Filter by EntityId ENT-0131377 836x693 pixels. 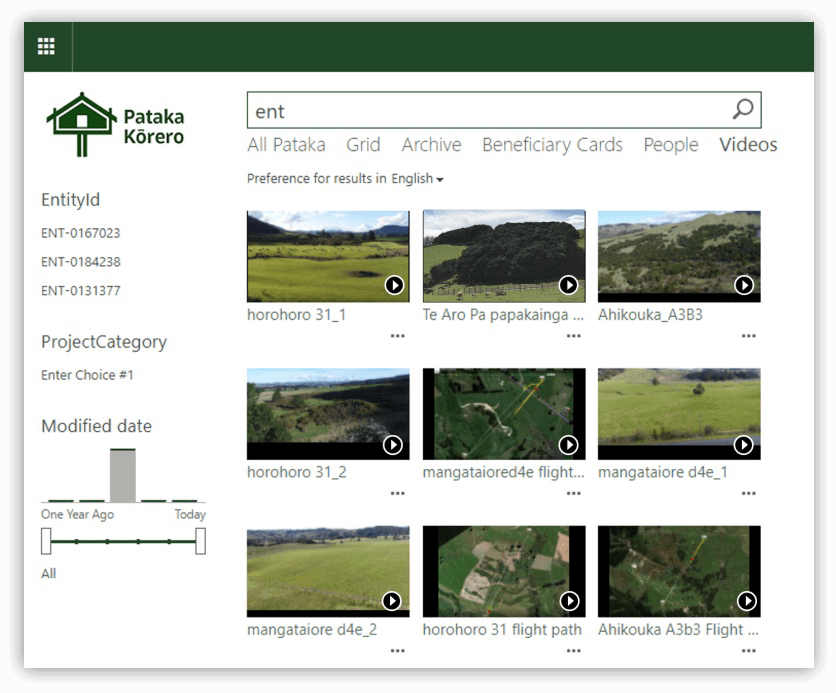click(81, 291)
